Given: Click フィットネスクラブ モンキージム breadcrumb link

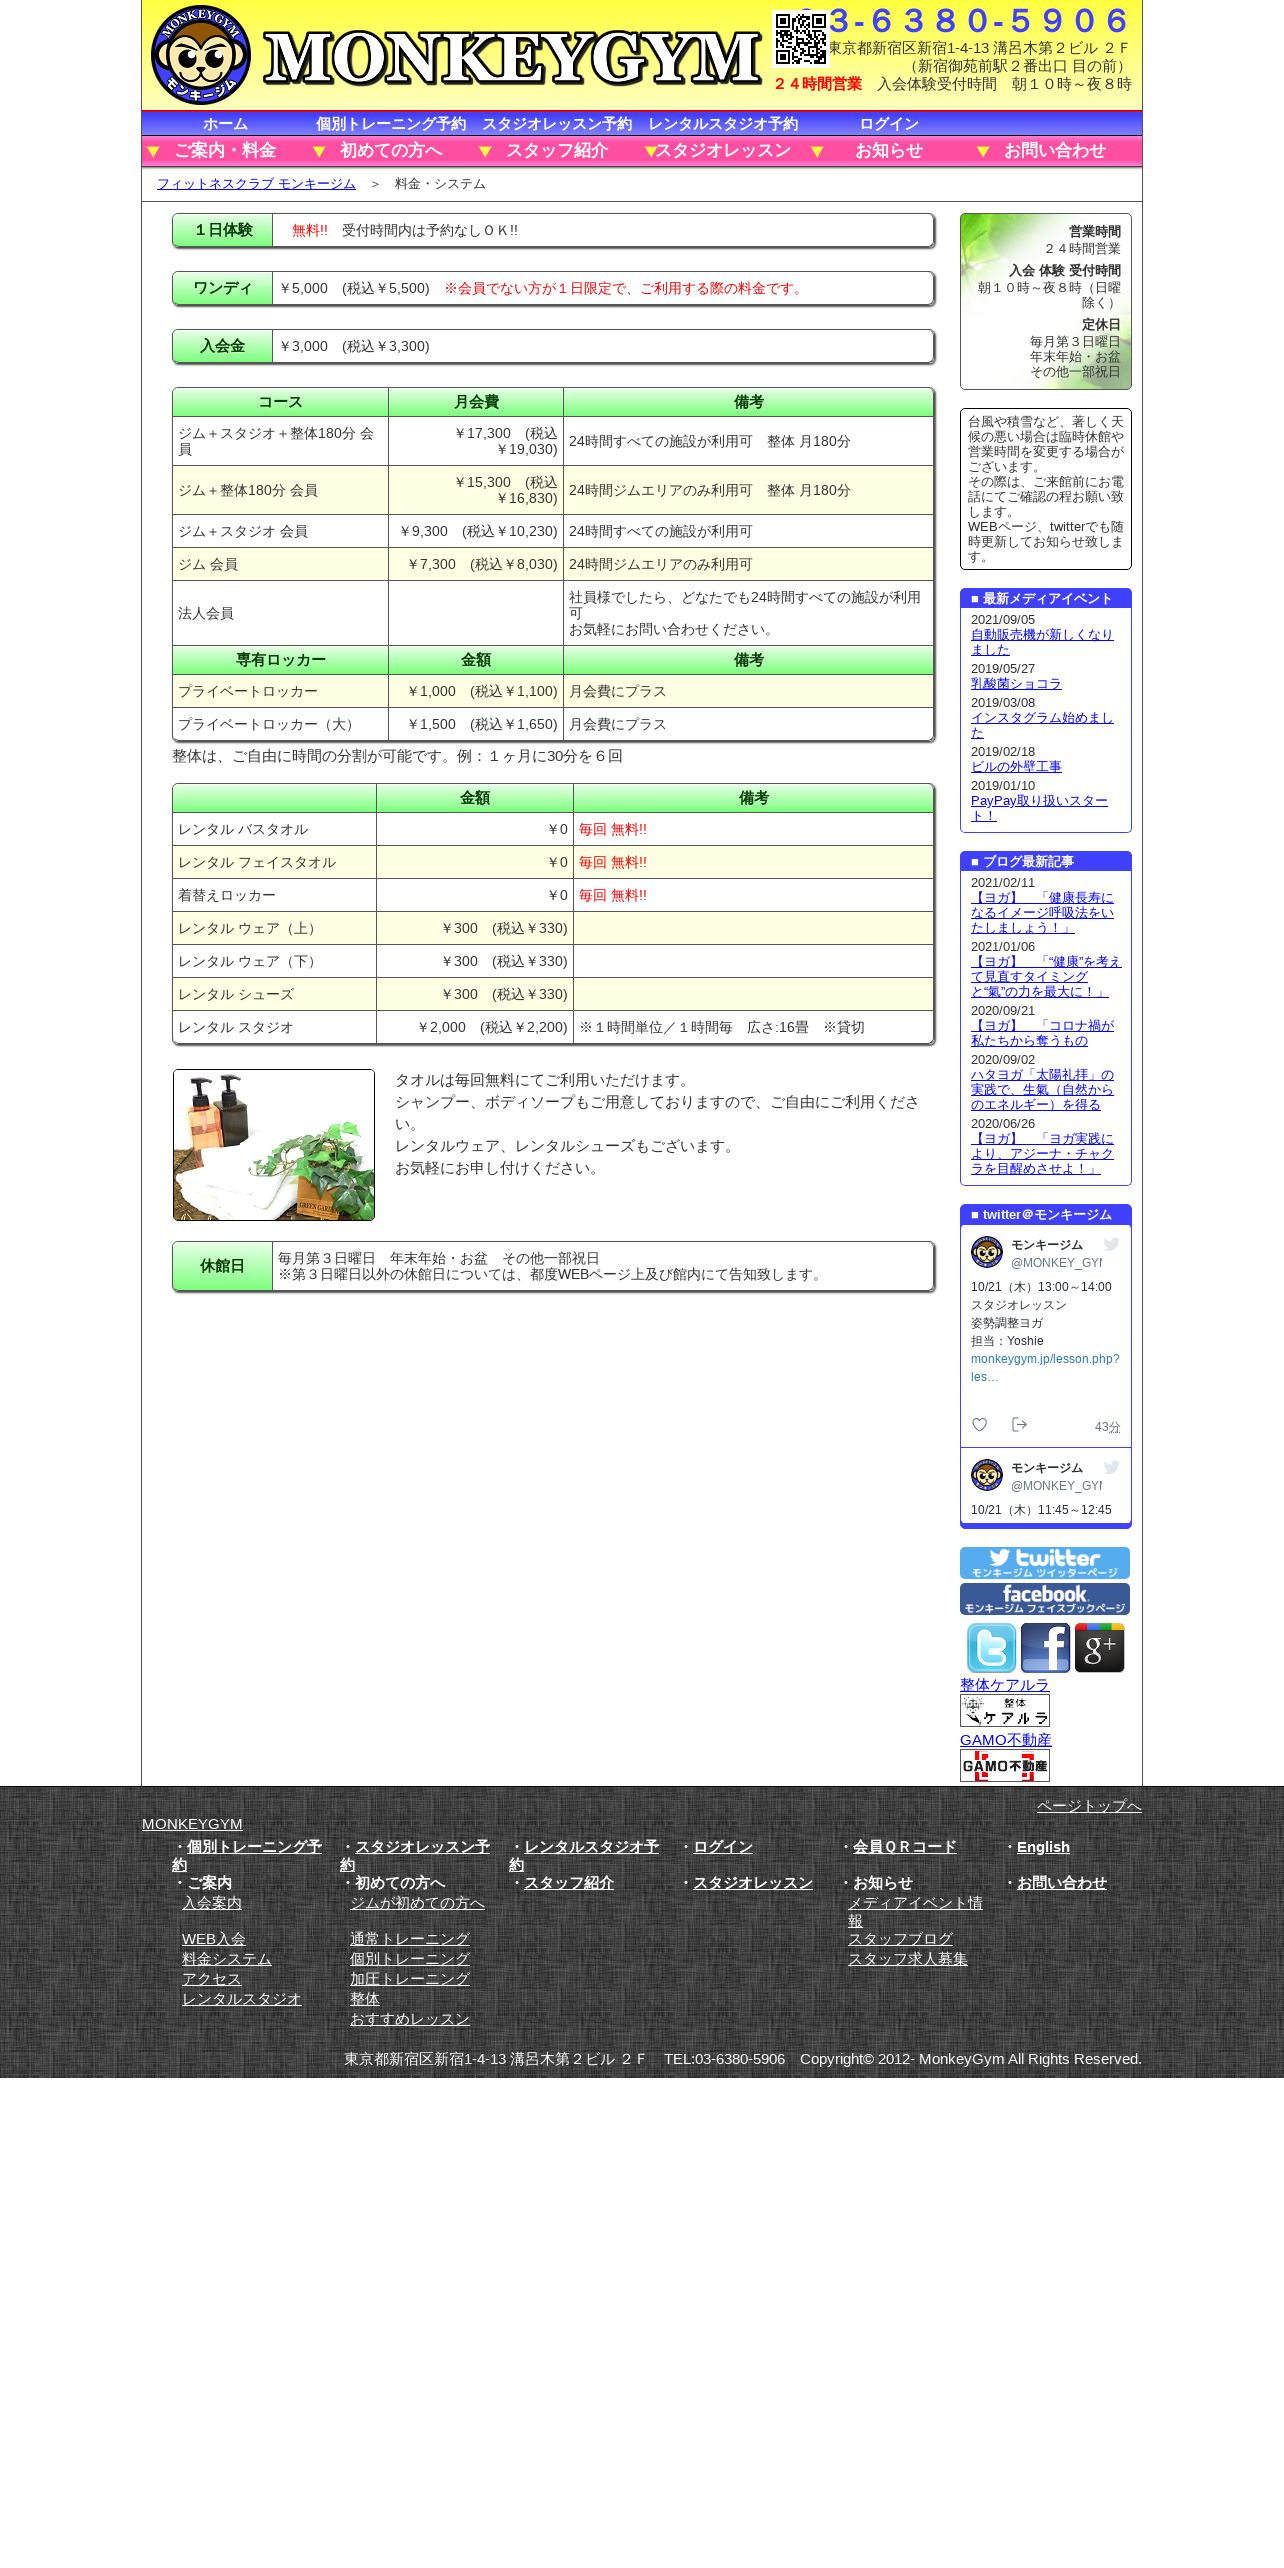Looking at the screenshot, I should [256, 184].
